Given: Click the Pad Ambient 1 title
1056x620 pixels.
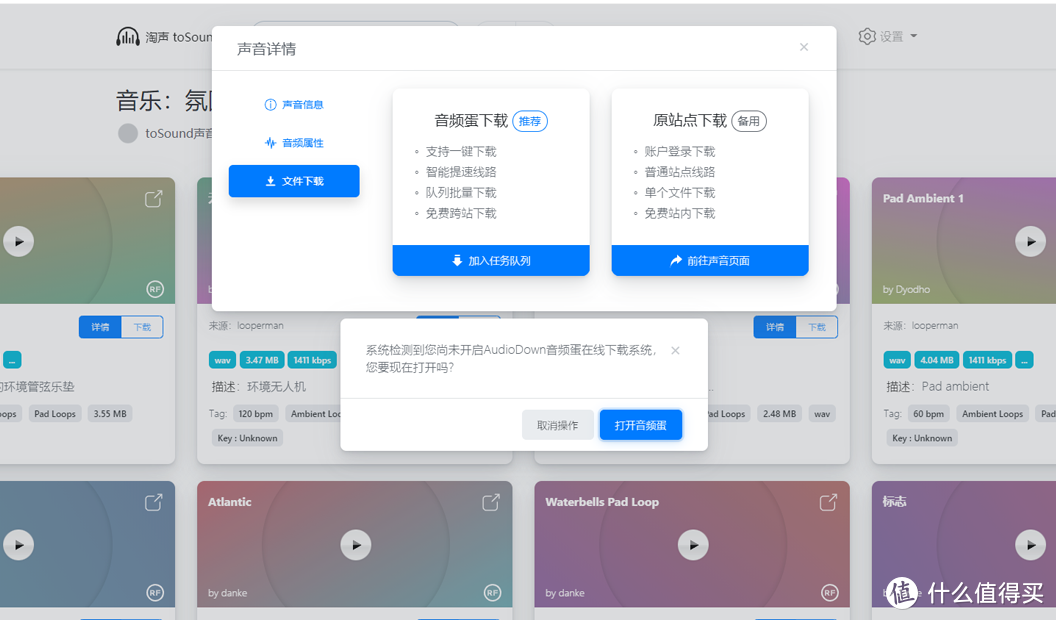Looking at the screenshot, I should coord(923,199).
